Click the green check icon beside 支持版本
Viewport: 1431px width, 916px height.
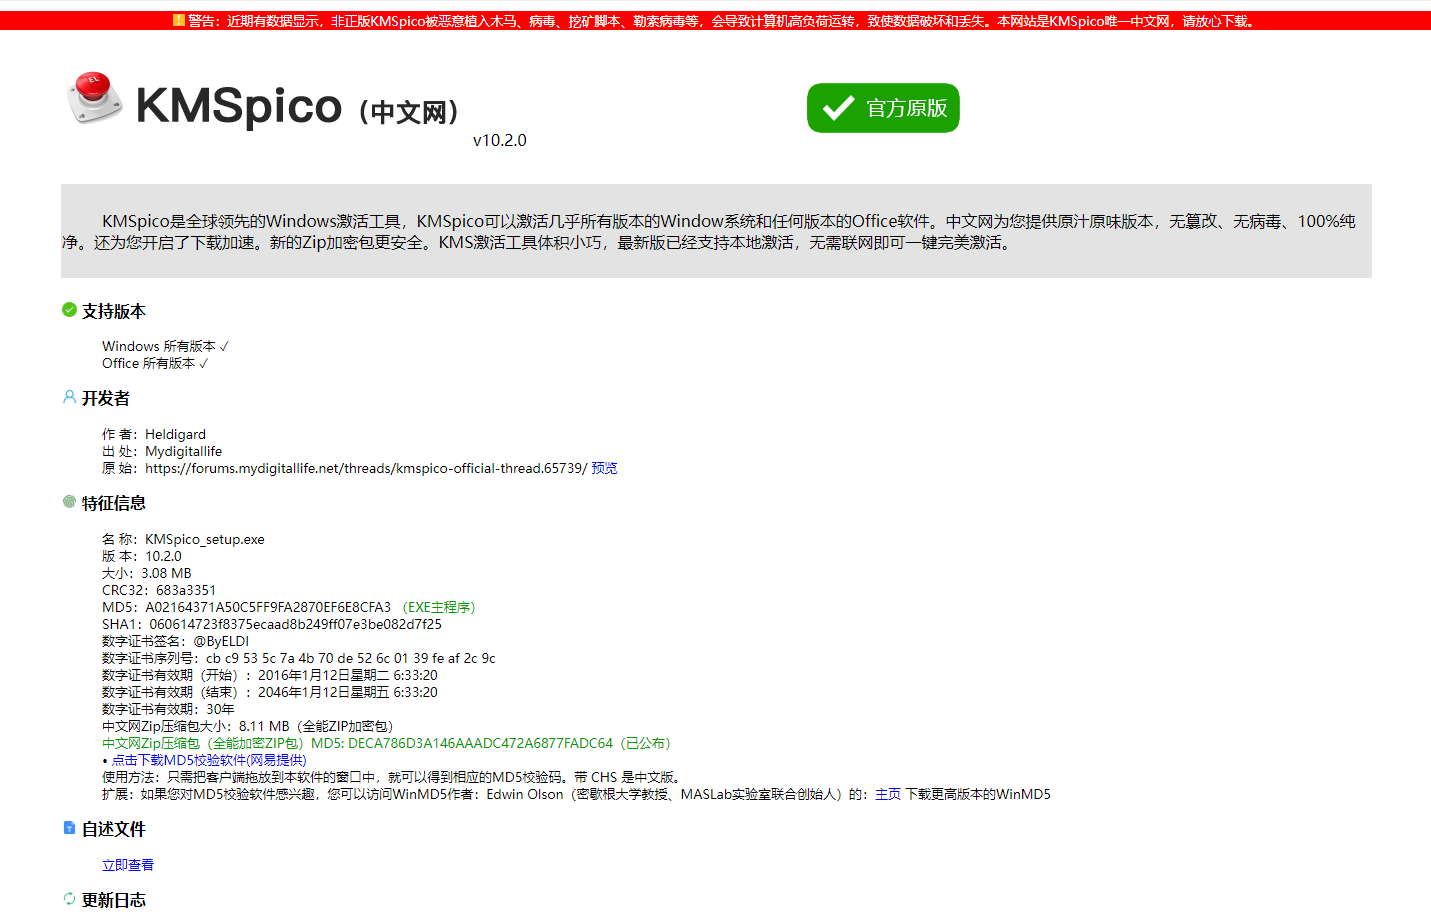[x=67, y=310]
